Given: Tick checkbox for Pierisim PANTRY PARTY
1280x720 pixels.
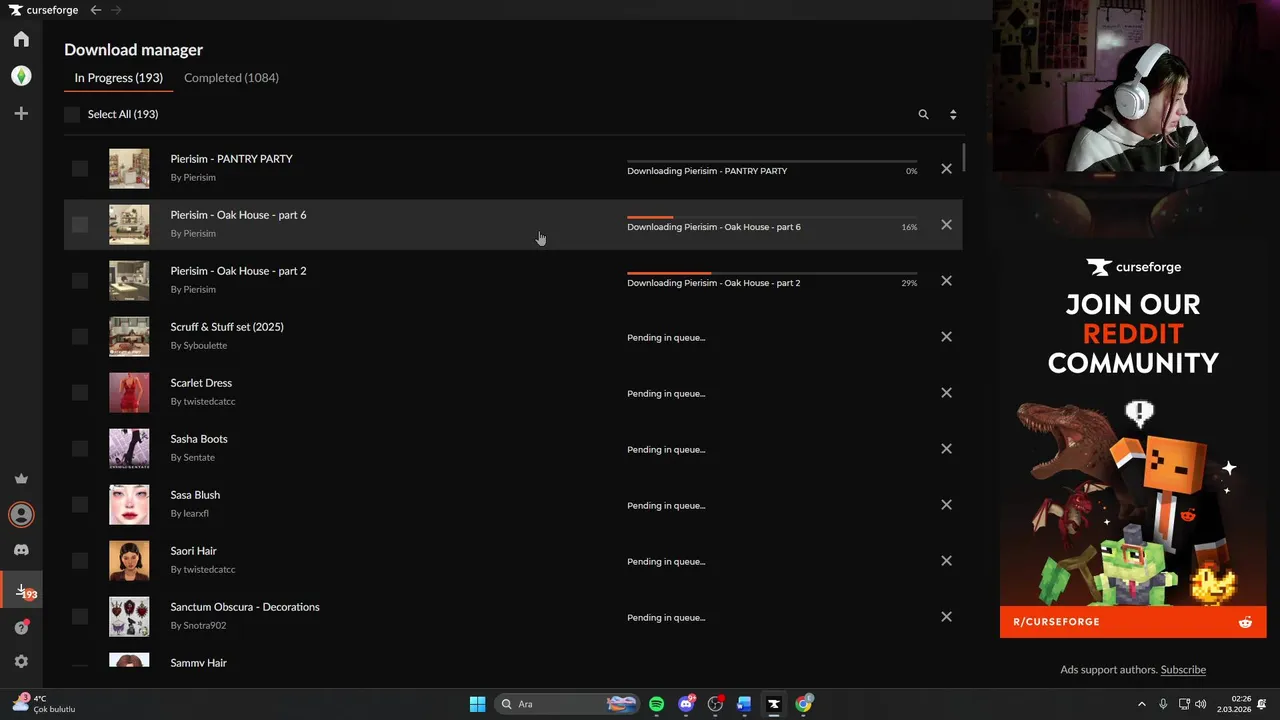Looking at the screenshot, I should tap(80, 169).
